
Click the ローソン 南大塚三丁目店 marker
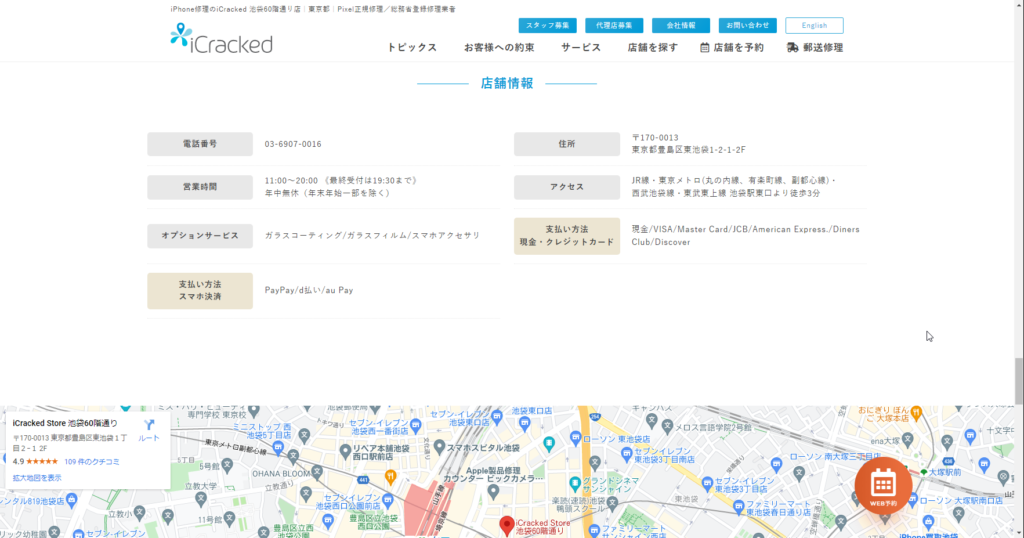pyautogui.click(x=776, y=464)
